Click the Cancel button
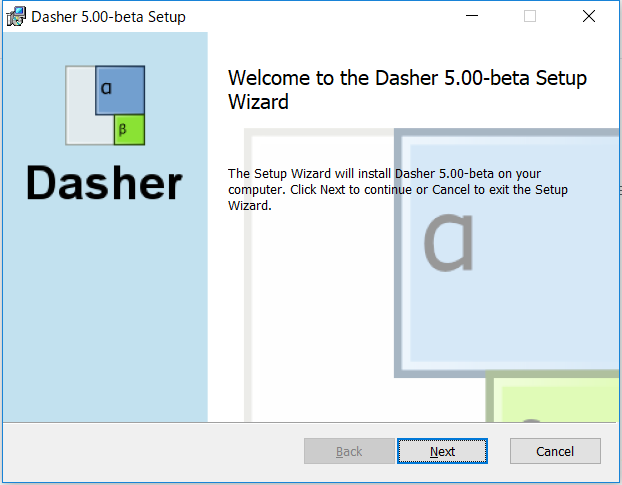 (555, 451)
